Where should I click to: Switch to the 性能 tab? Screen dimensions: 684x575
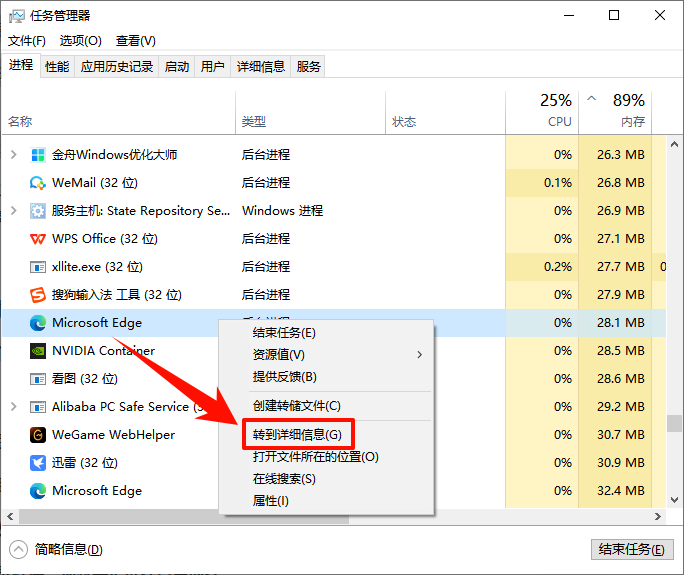(x=57, y=67)
